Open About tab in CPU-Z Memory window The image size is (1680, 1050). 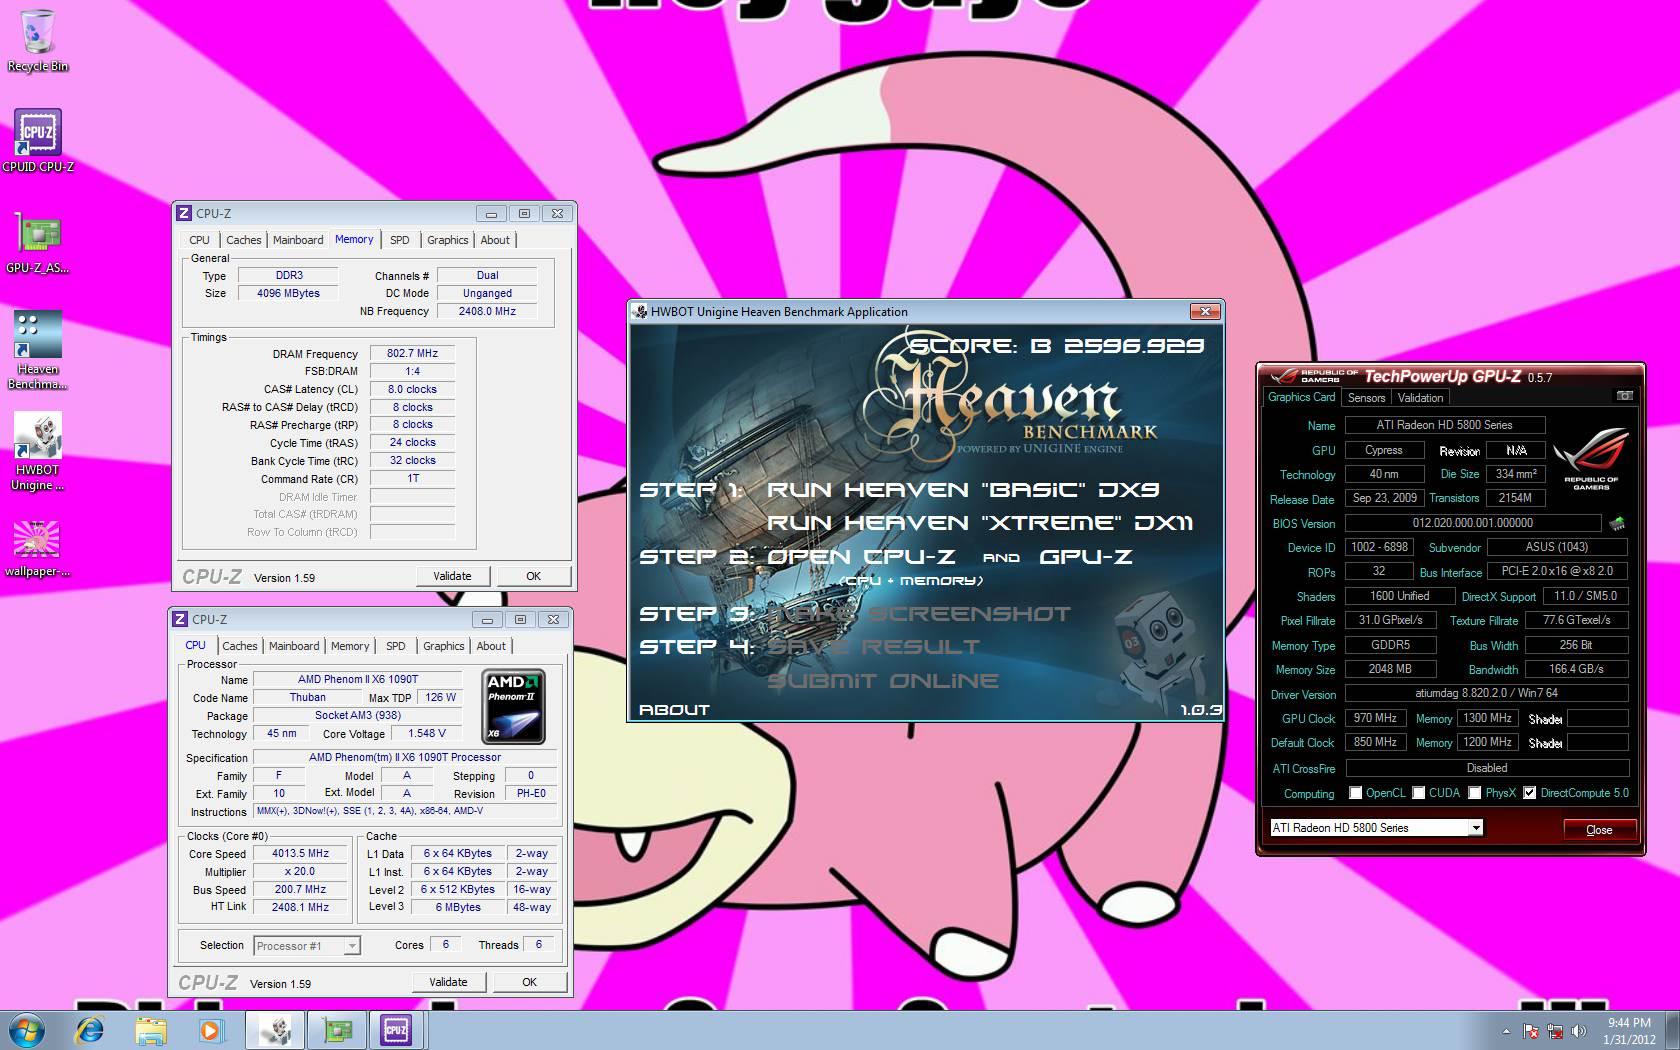click(495, 240)
